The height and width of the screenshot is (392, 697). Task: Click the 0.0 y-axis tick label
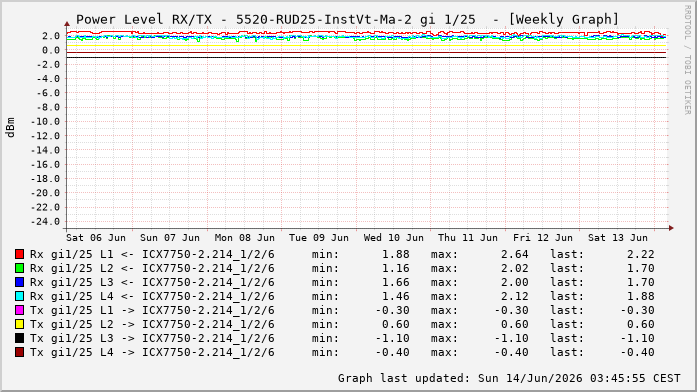(51, 50)
